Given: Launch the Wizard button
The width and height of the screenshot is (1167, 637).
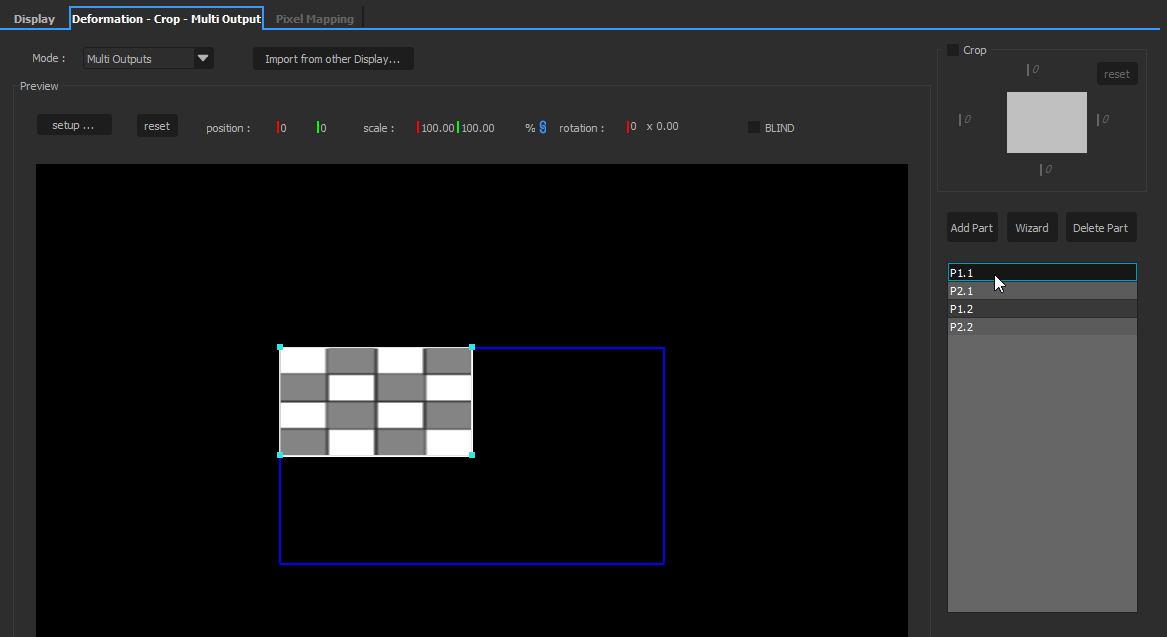Looking at the screenshot, I should click(x=1031, y=228).
